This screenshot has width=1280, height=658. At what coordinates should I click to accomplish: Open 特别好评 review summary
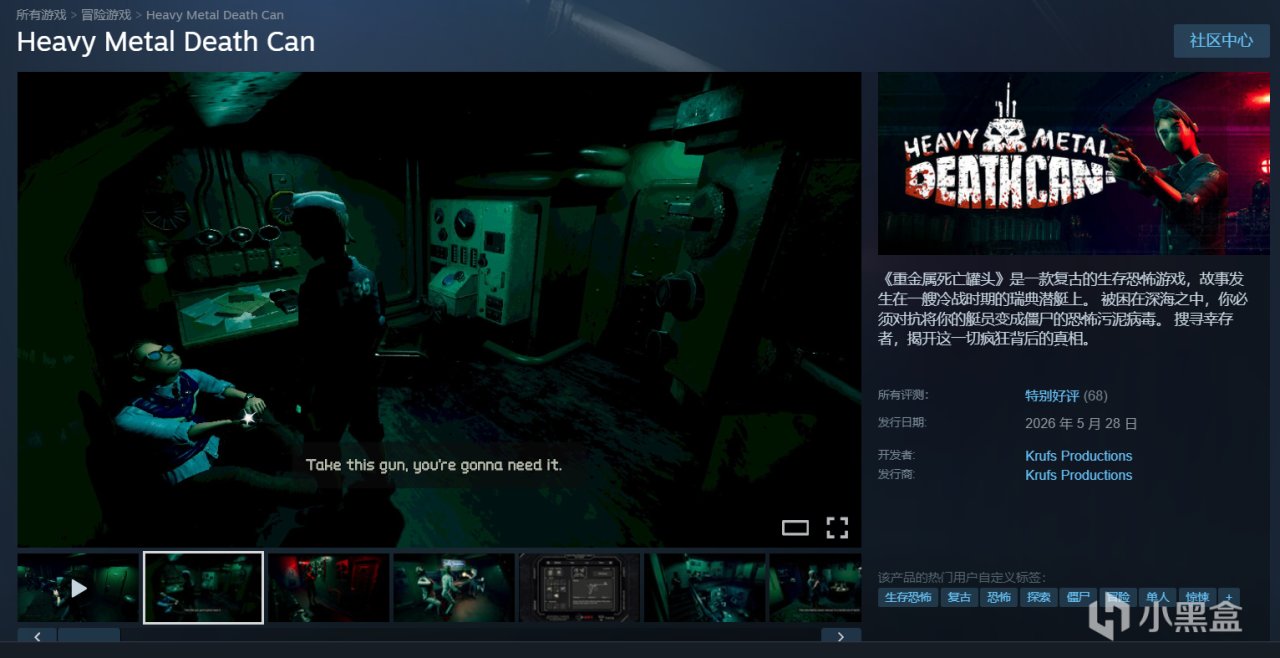[x=1052, y=396]
